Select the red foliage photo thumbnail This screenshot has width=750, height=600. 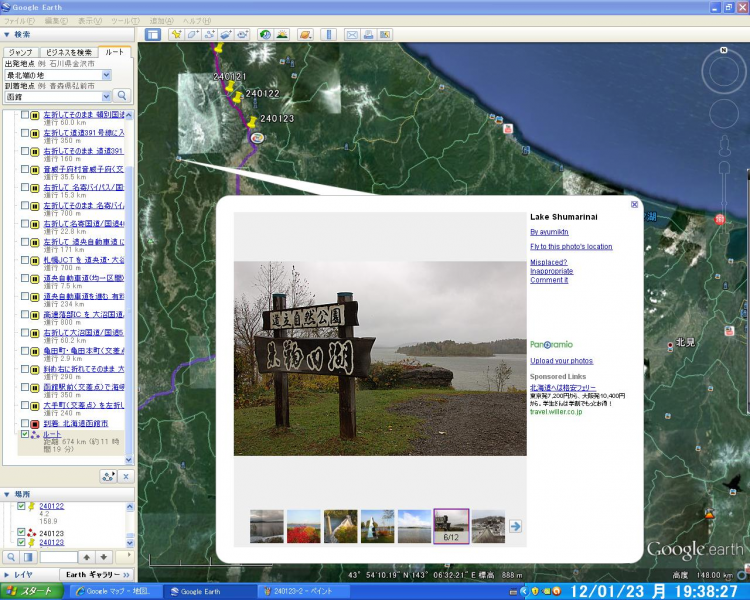[x=304, y=526]
